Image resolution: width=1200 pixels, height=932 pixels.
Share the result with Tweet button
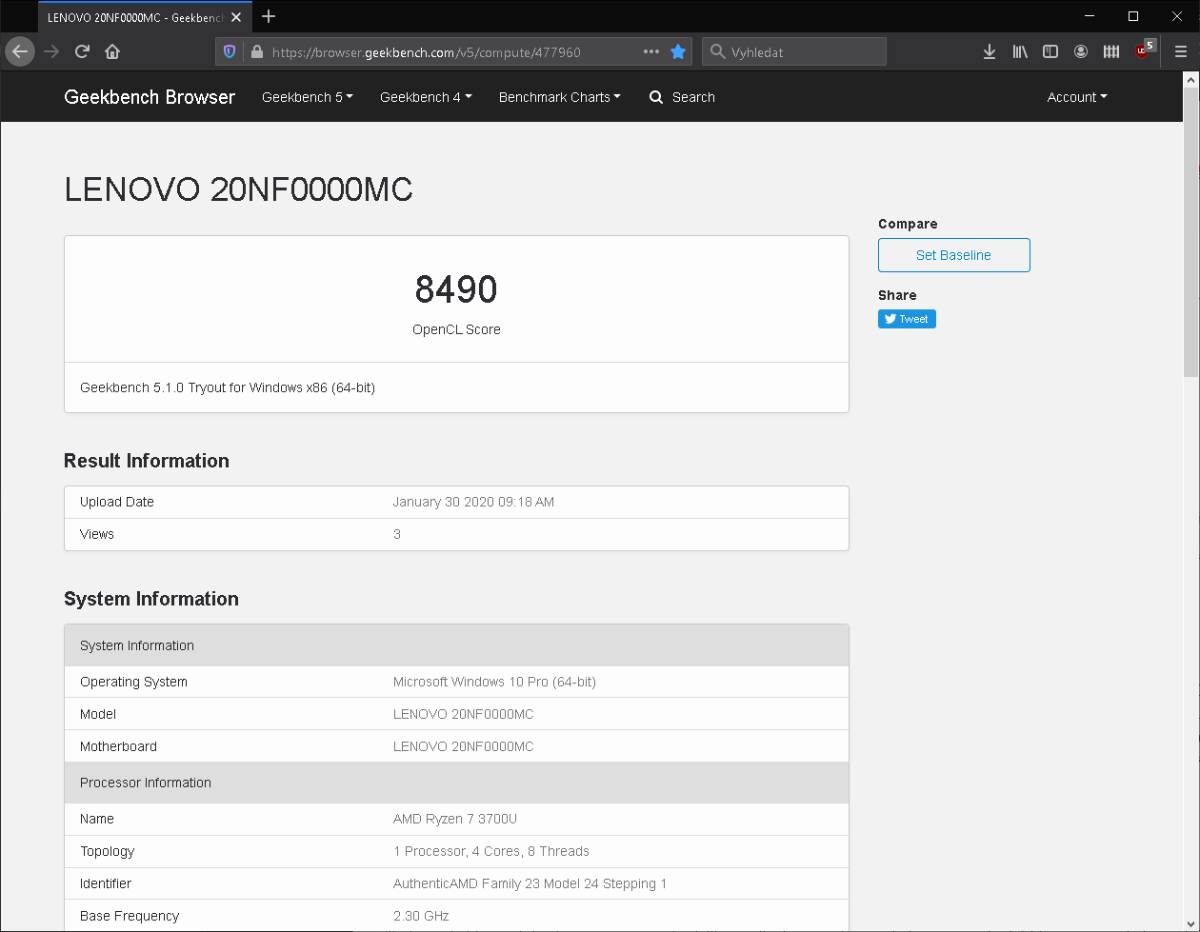click(907, 319)
